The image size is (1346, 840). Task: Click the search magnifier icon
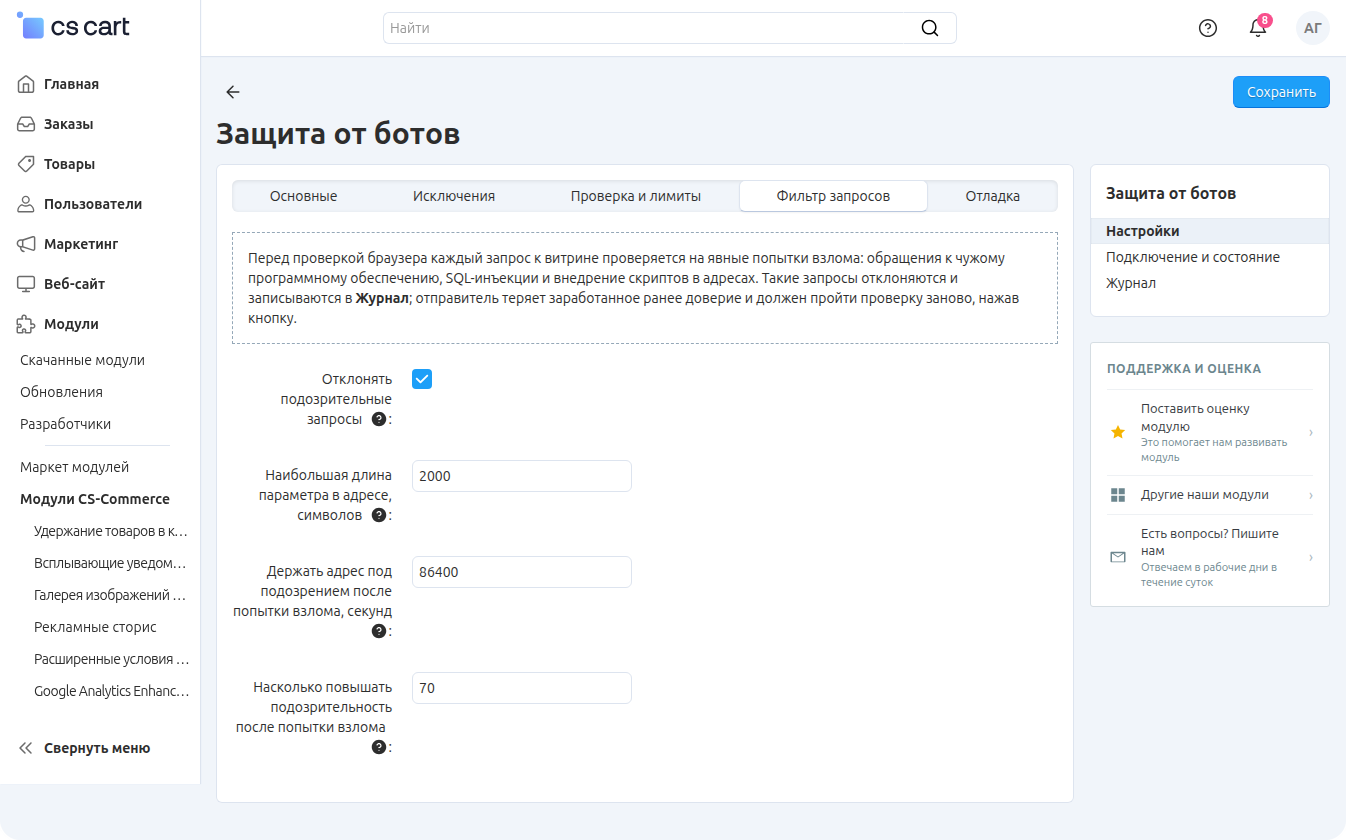tap(930, 28)
